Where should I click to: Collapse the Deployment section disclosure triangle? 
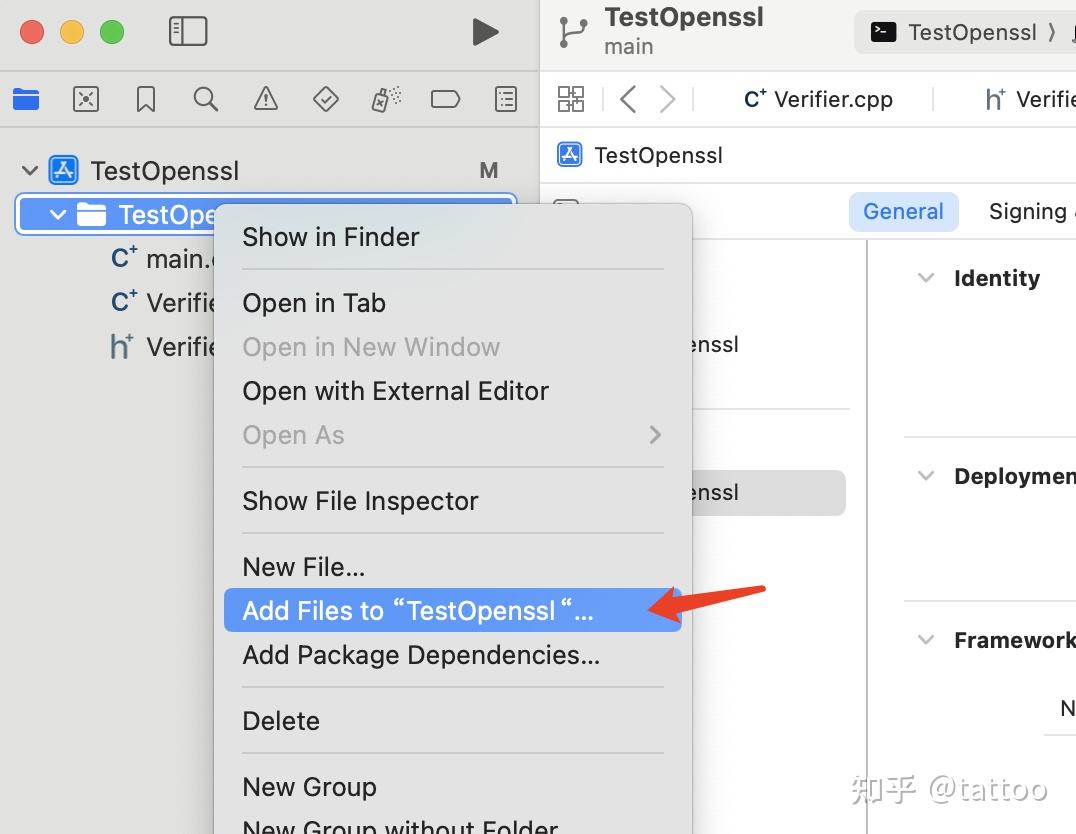point(925,476)
